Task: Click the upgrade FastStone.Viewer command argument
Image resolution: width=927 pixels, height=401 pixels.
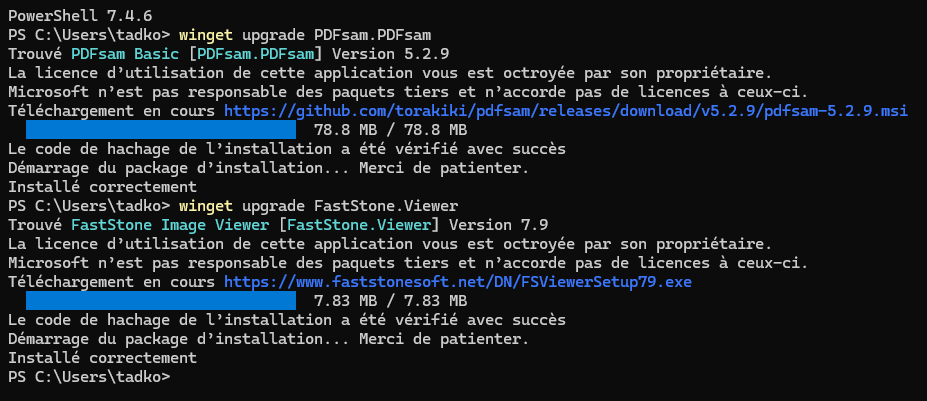Action: coord(350,206)
